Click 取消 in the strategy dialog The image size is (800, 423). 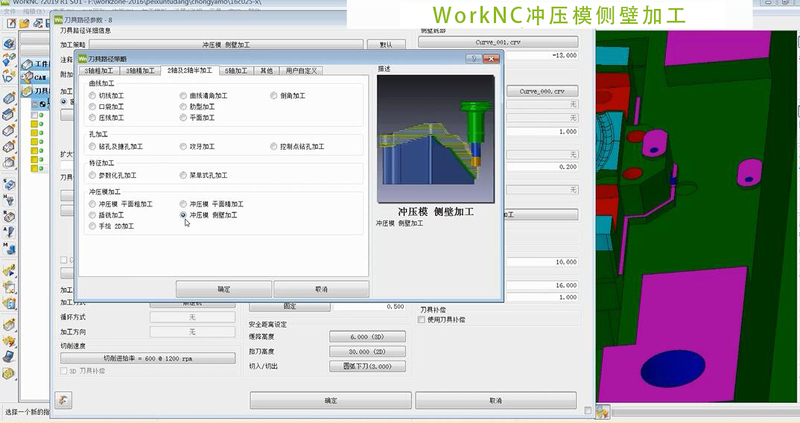pyautogui.click(x=321, y=289)
